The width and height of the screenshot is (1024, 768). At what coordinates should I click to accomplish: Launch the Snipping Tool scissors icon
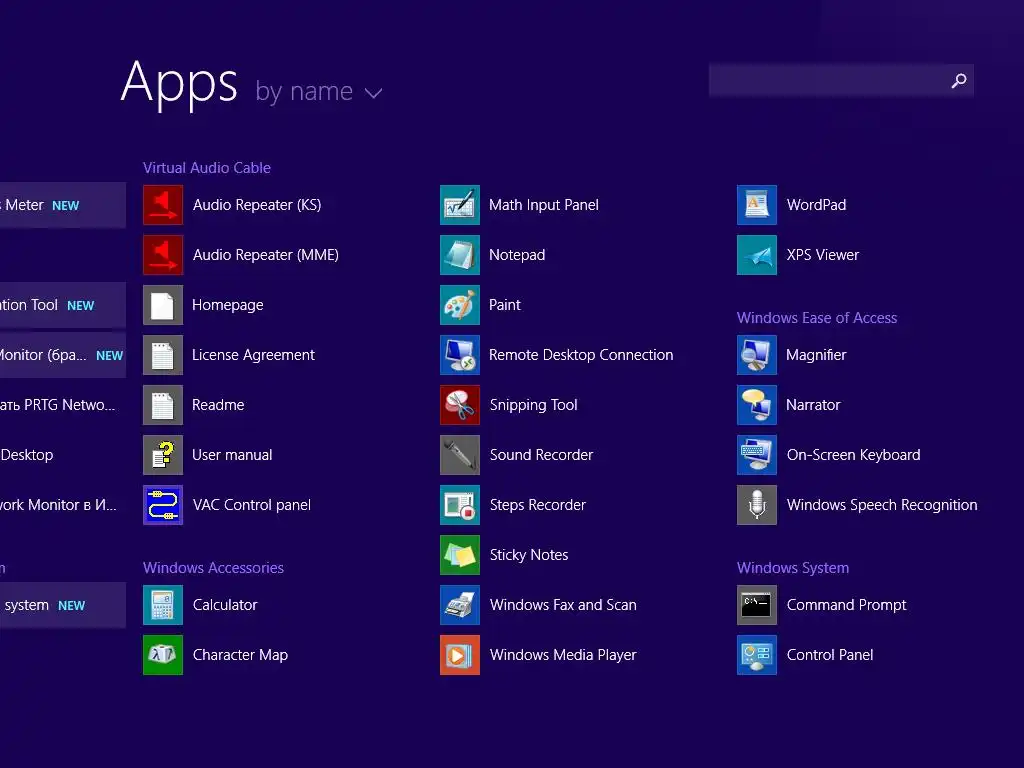pos(460,405)
